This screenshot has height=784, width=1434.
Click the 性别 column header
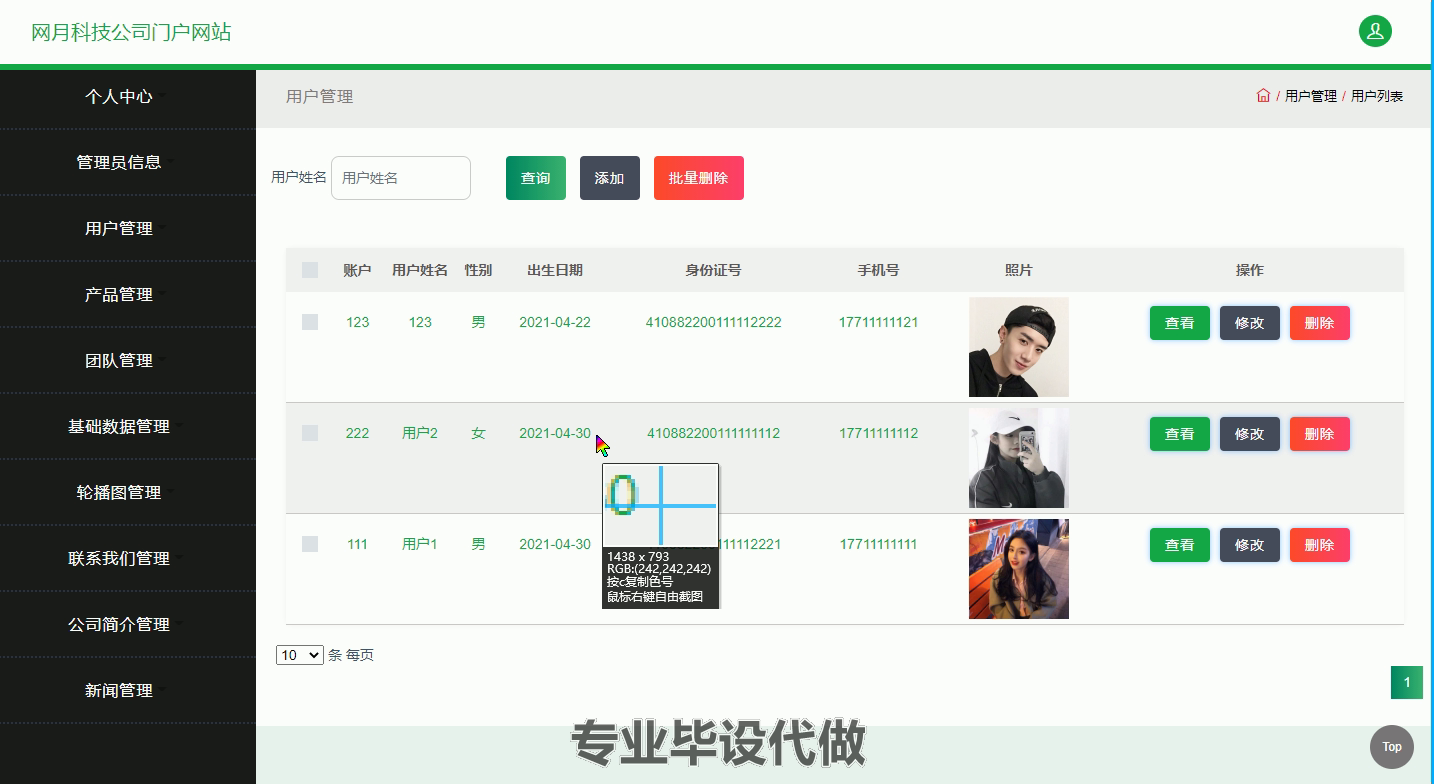click(478, 270)
